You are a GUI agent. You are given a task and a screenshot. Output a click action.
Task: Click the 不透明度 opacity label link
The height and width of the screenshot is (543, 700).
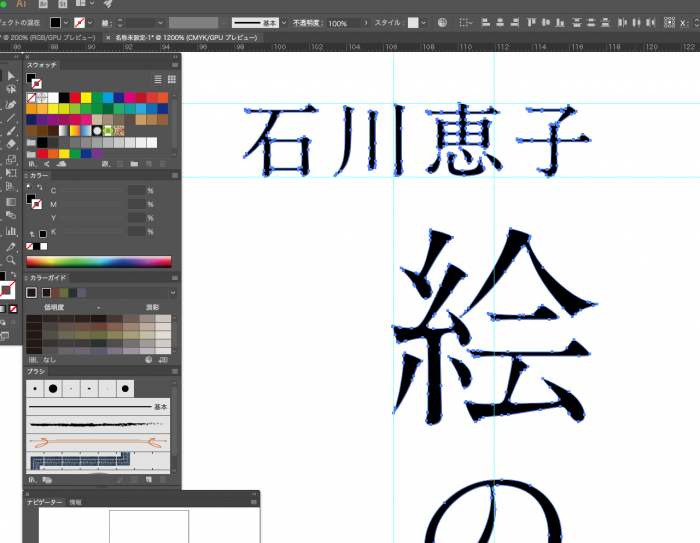[x=307, y=22]
